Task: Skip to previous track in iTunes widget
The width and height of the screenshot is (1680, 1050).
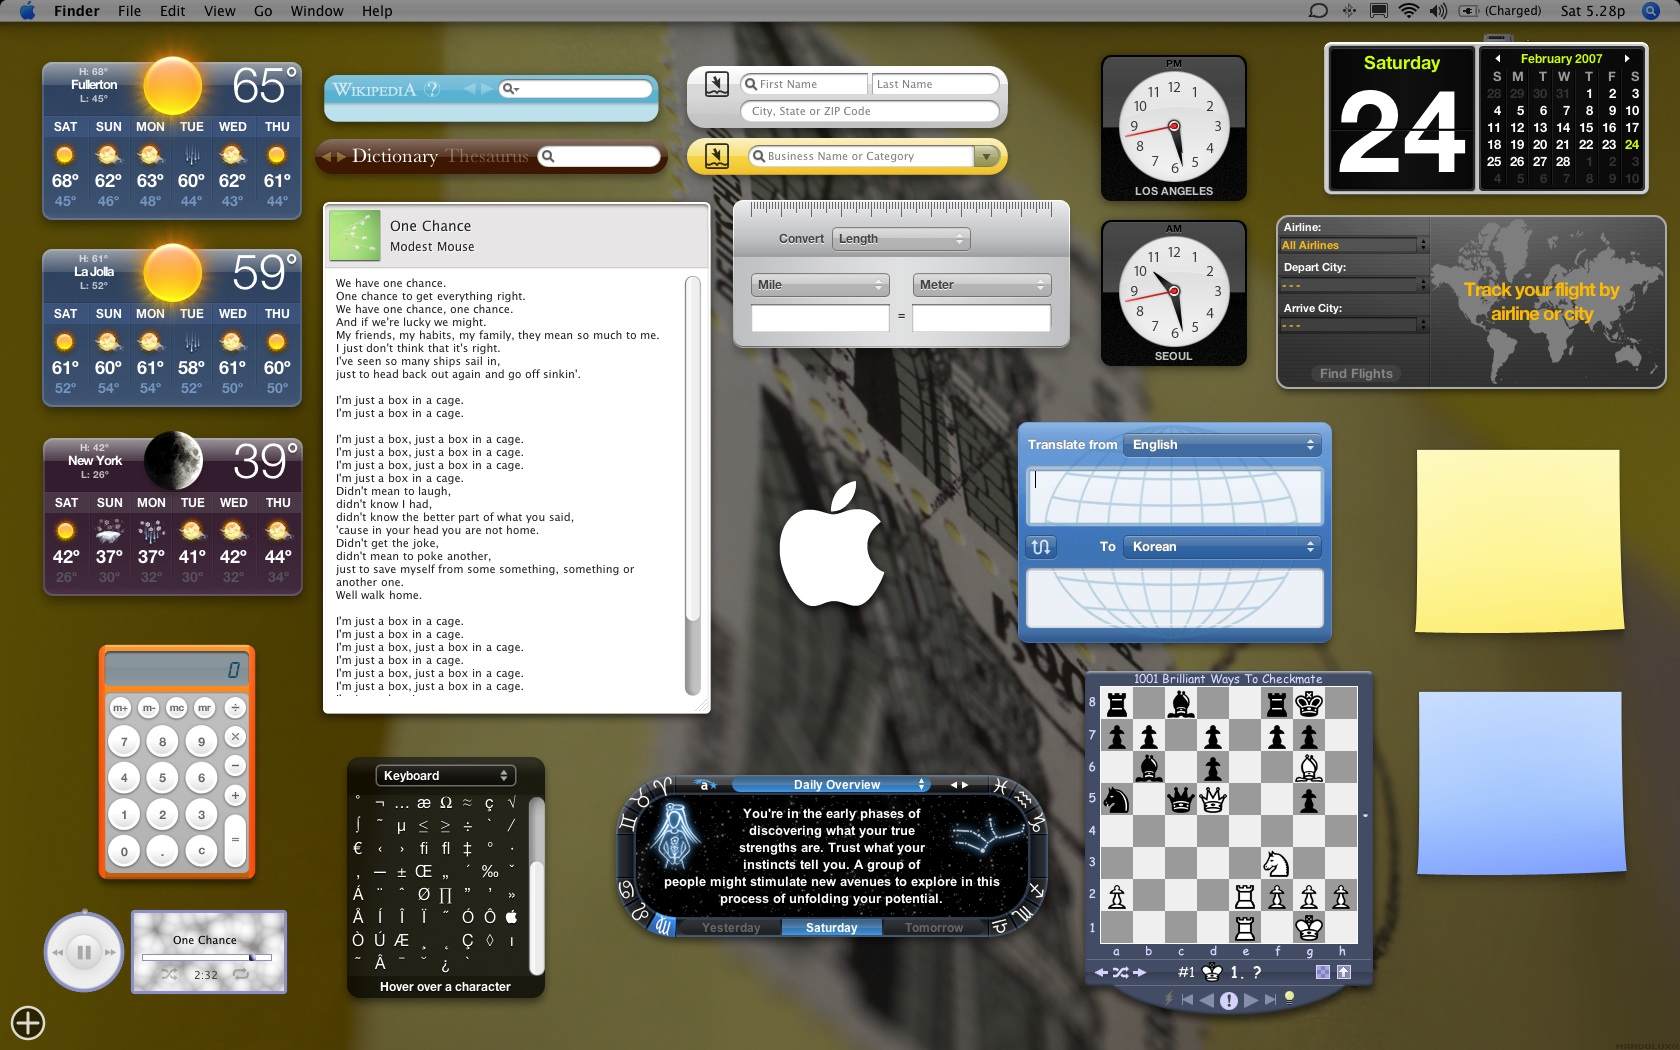Action: [x=57, y=952]
